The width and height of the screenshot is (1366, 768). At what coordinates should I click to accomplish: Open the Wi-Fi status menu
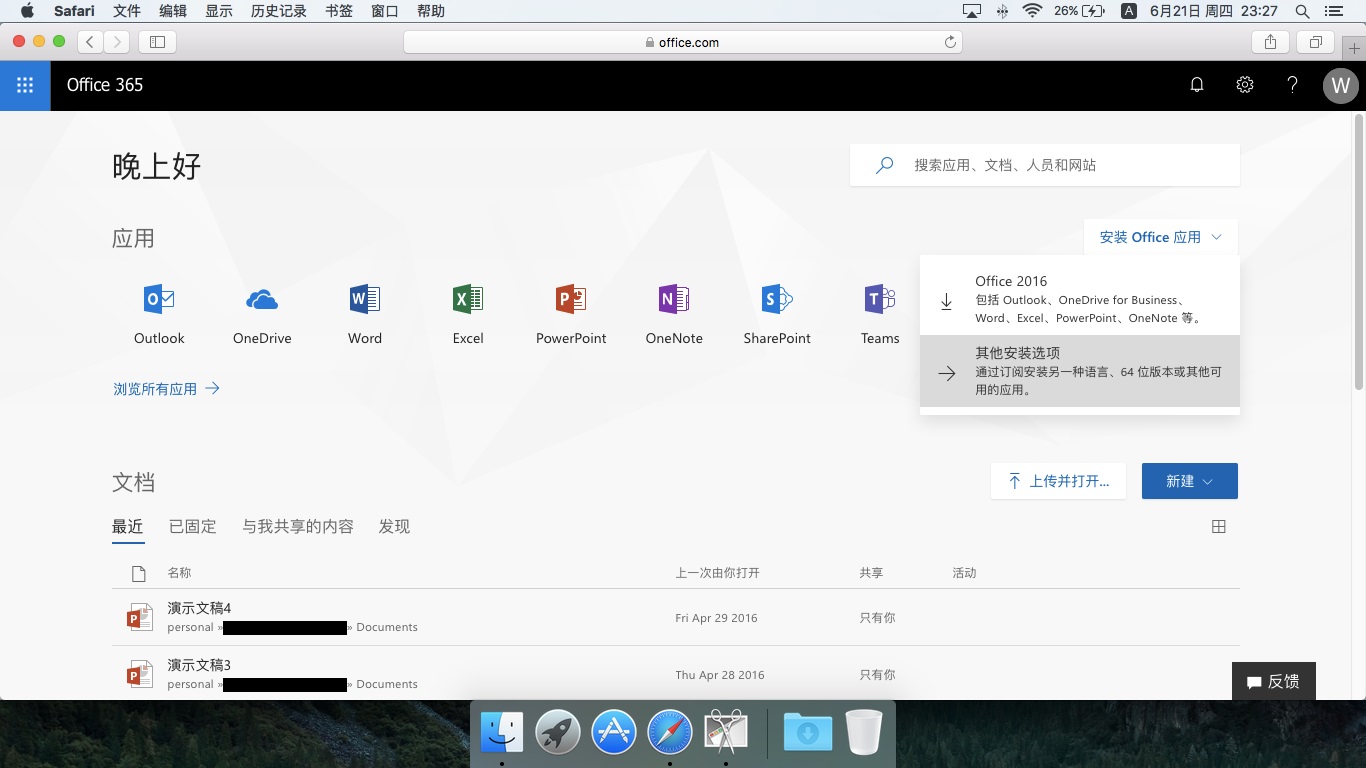1032,11
